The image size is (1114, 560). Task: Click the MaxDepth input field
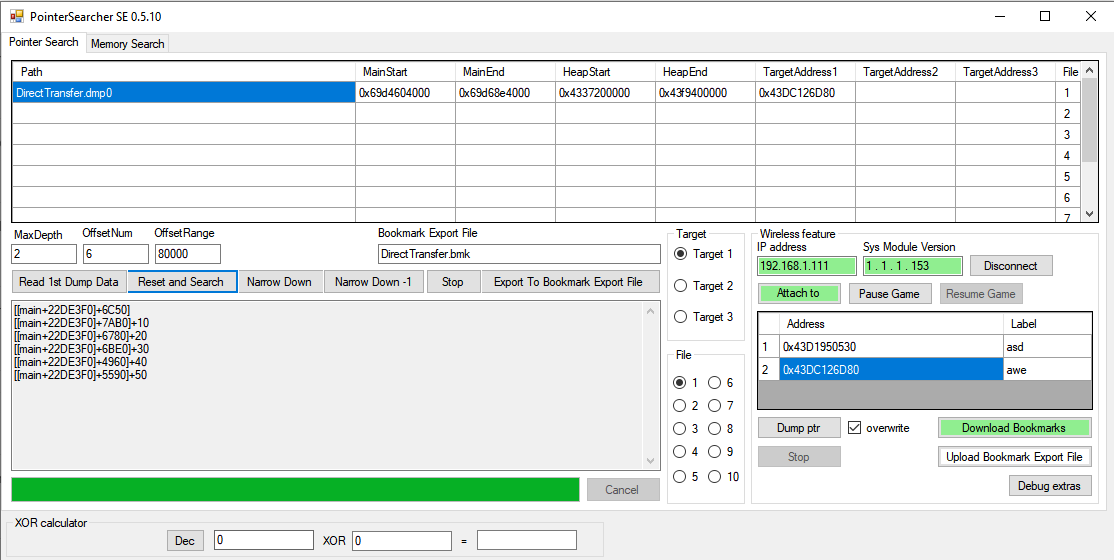point(44,254)
